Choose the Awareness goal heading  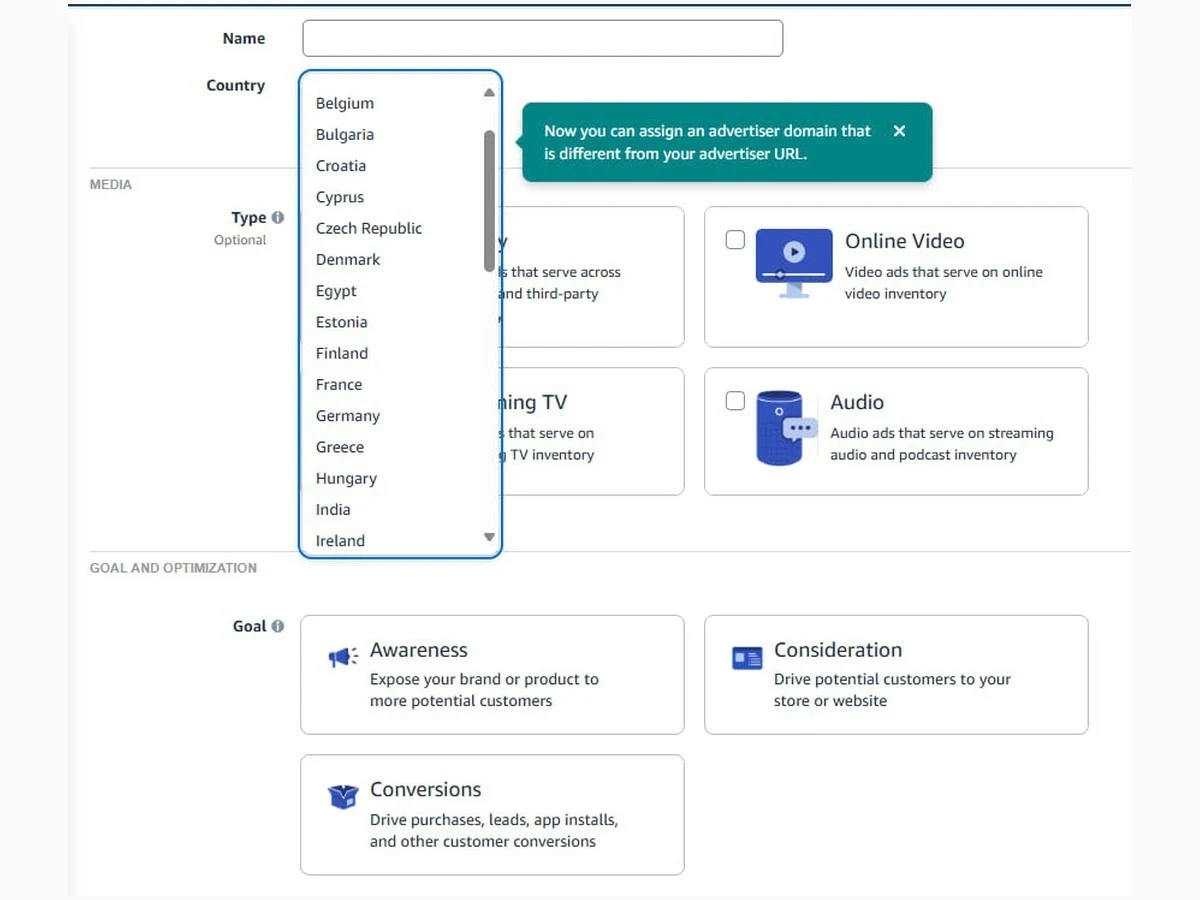click(x=419, y=650)
